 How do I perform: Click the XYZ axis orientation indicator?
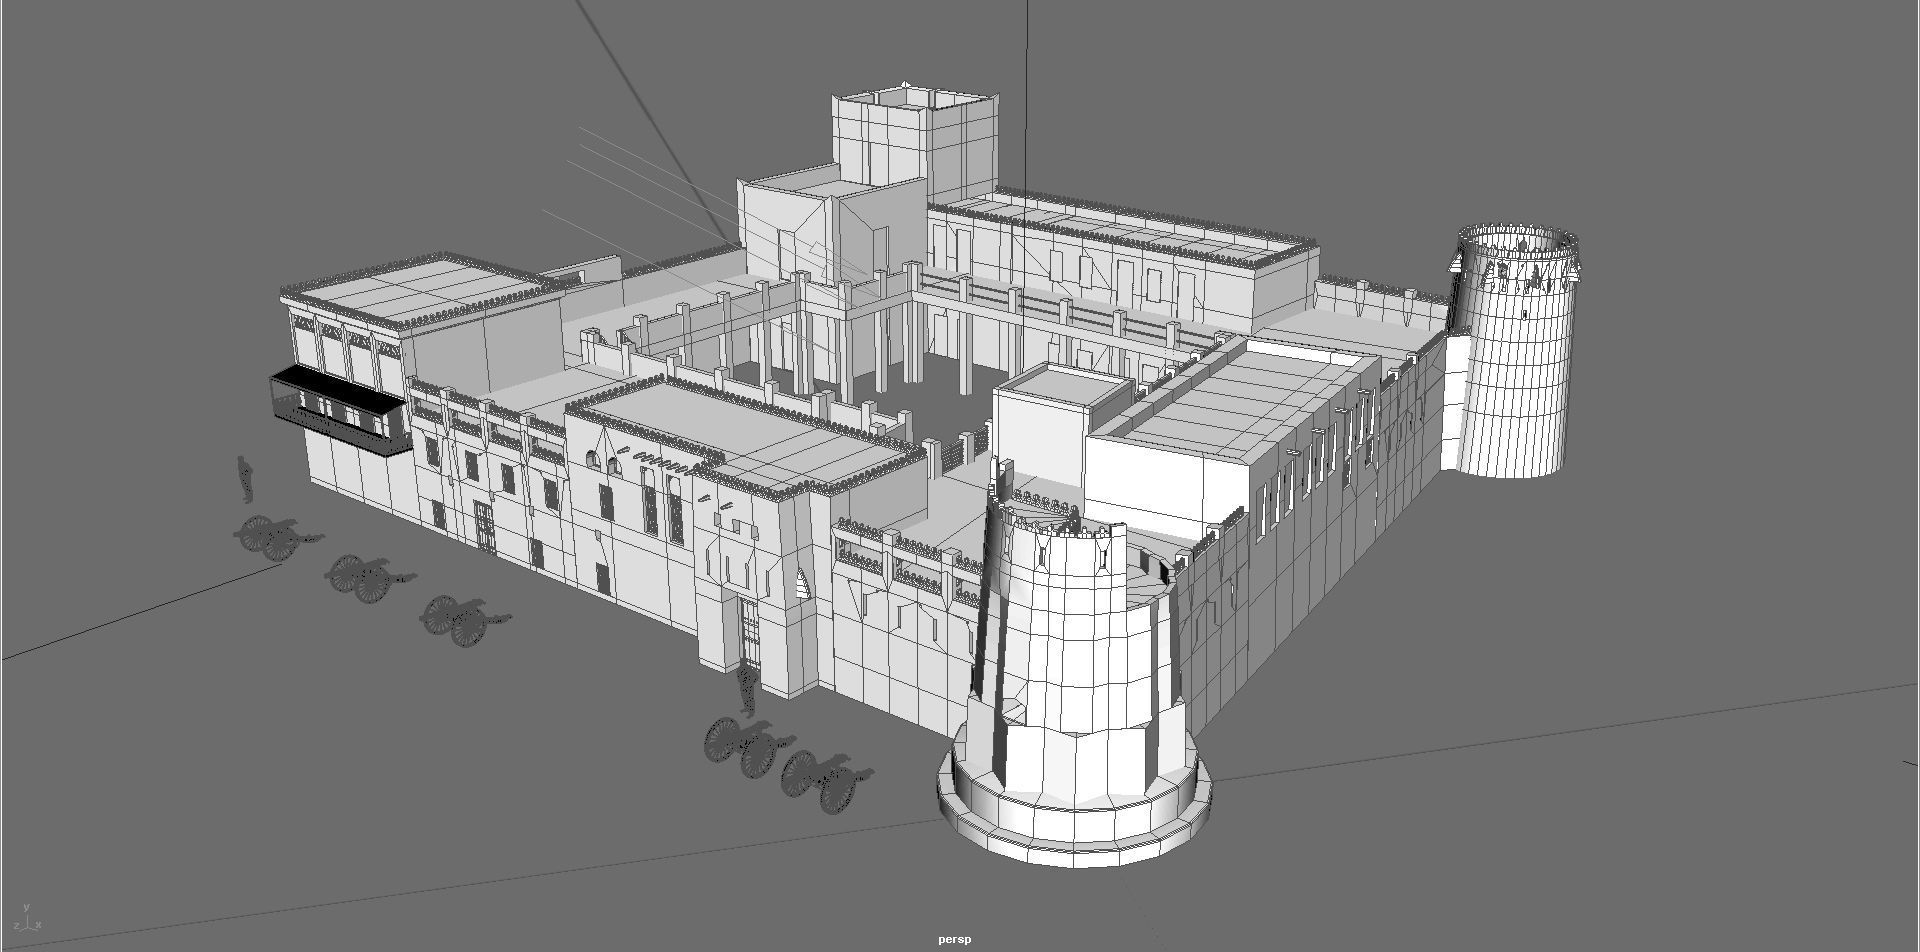25,919
